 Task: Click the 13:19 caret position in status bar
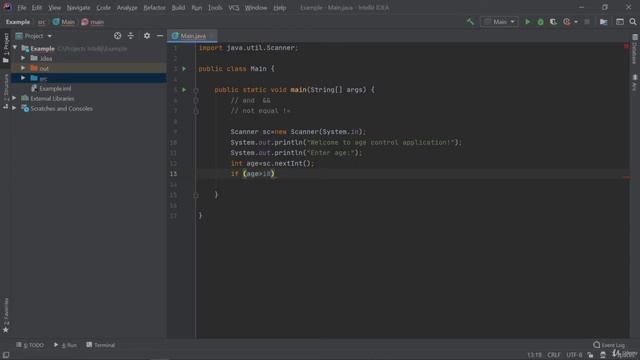coord(534,355)
